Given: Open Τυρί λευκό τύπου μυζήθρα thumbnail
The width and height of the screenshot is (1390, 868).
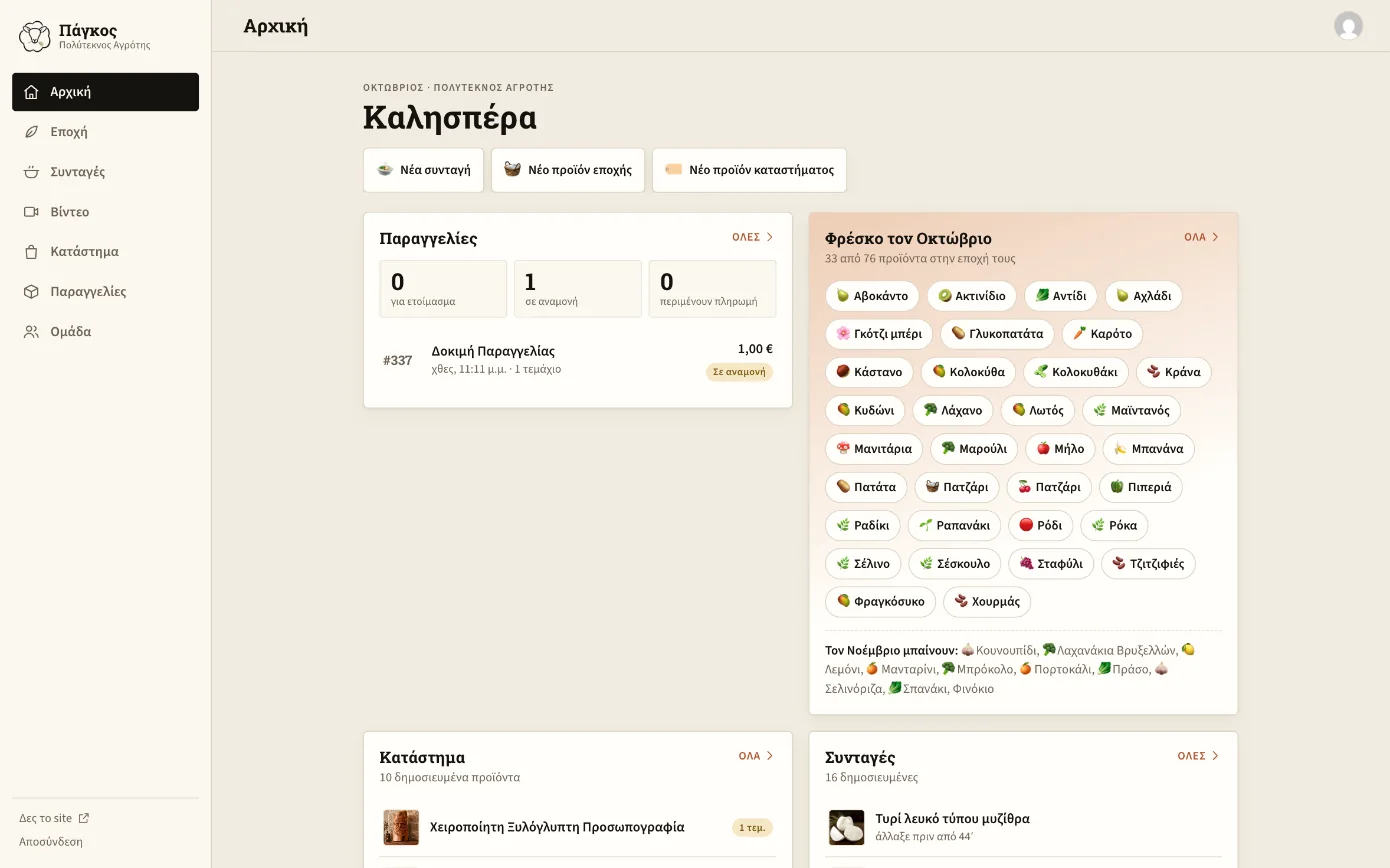Looking at the screenshot, I should click(847, 828).
